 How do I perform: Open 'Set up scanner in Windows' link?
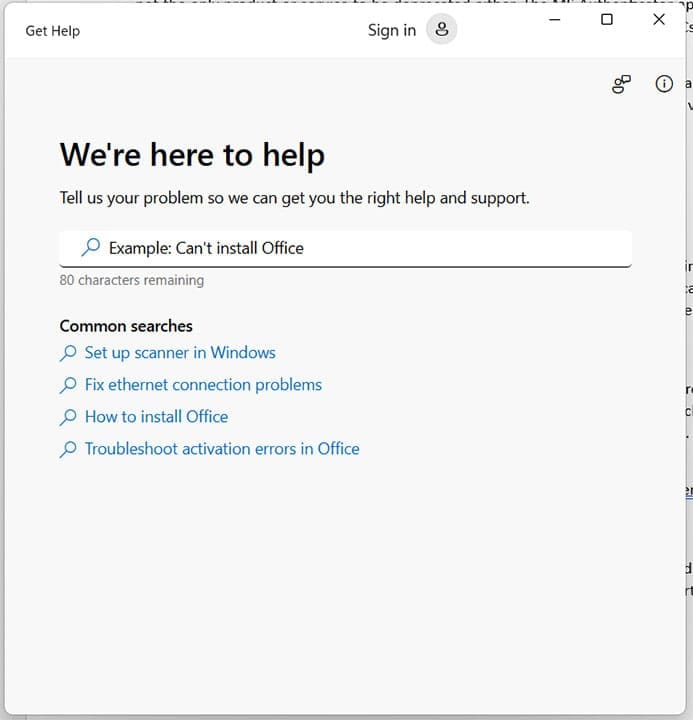[180, 353]
